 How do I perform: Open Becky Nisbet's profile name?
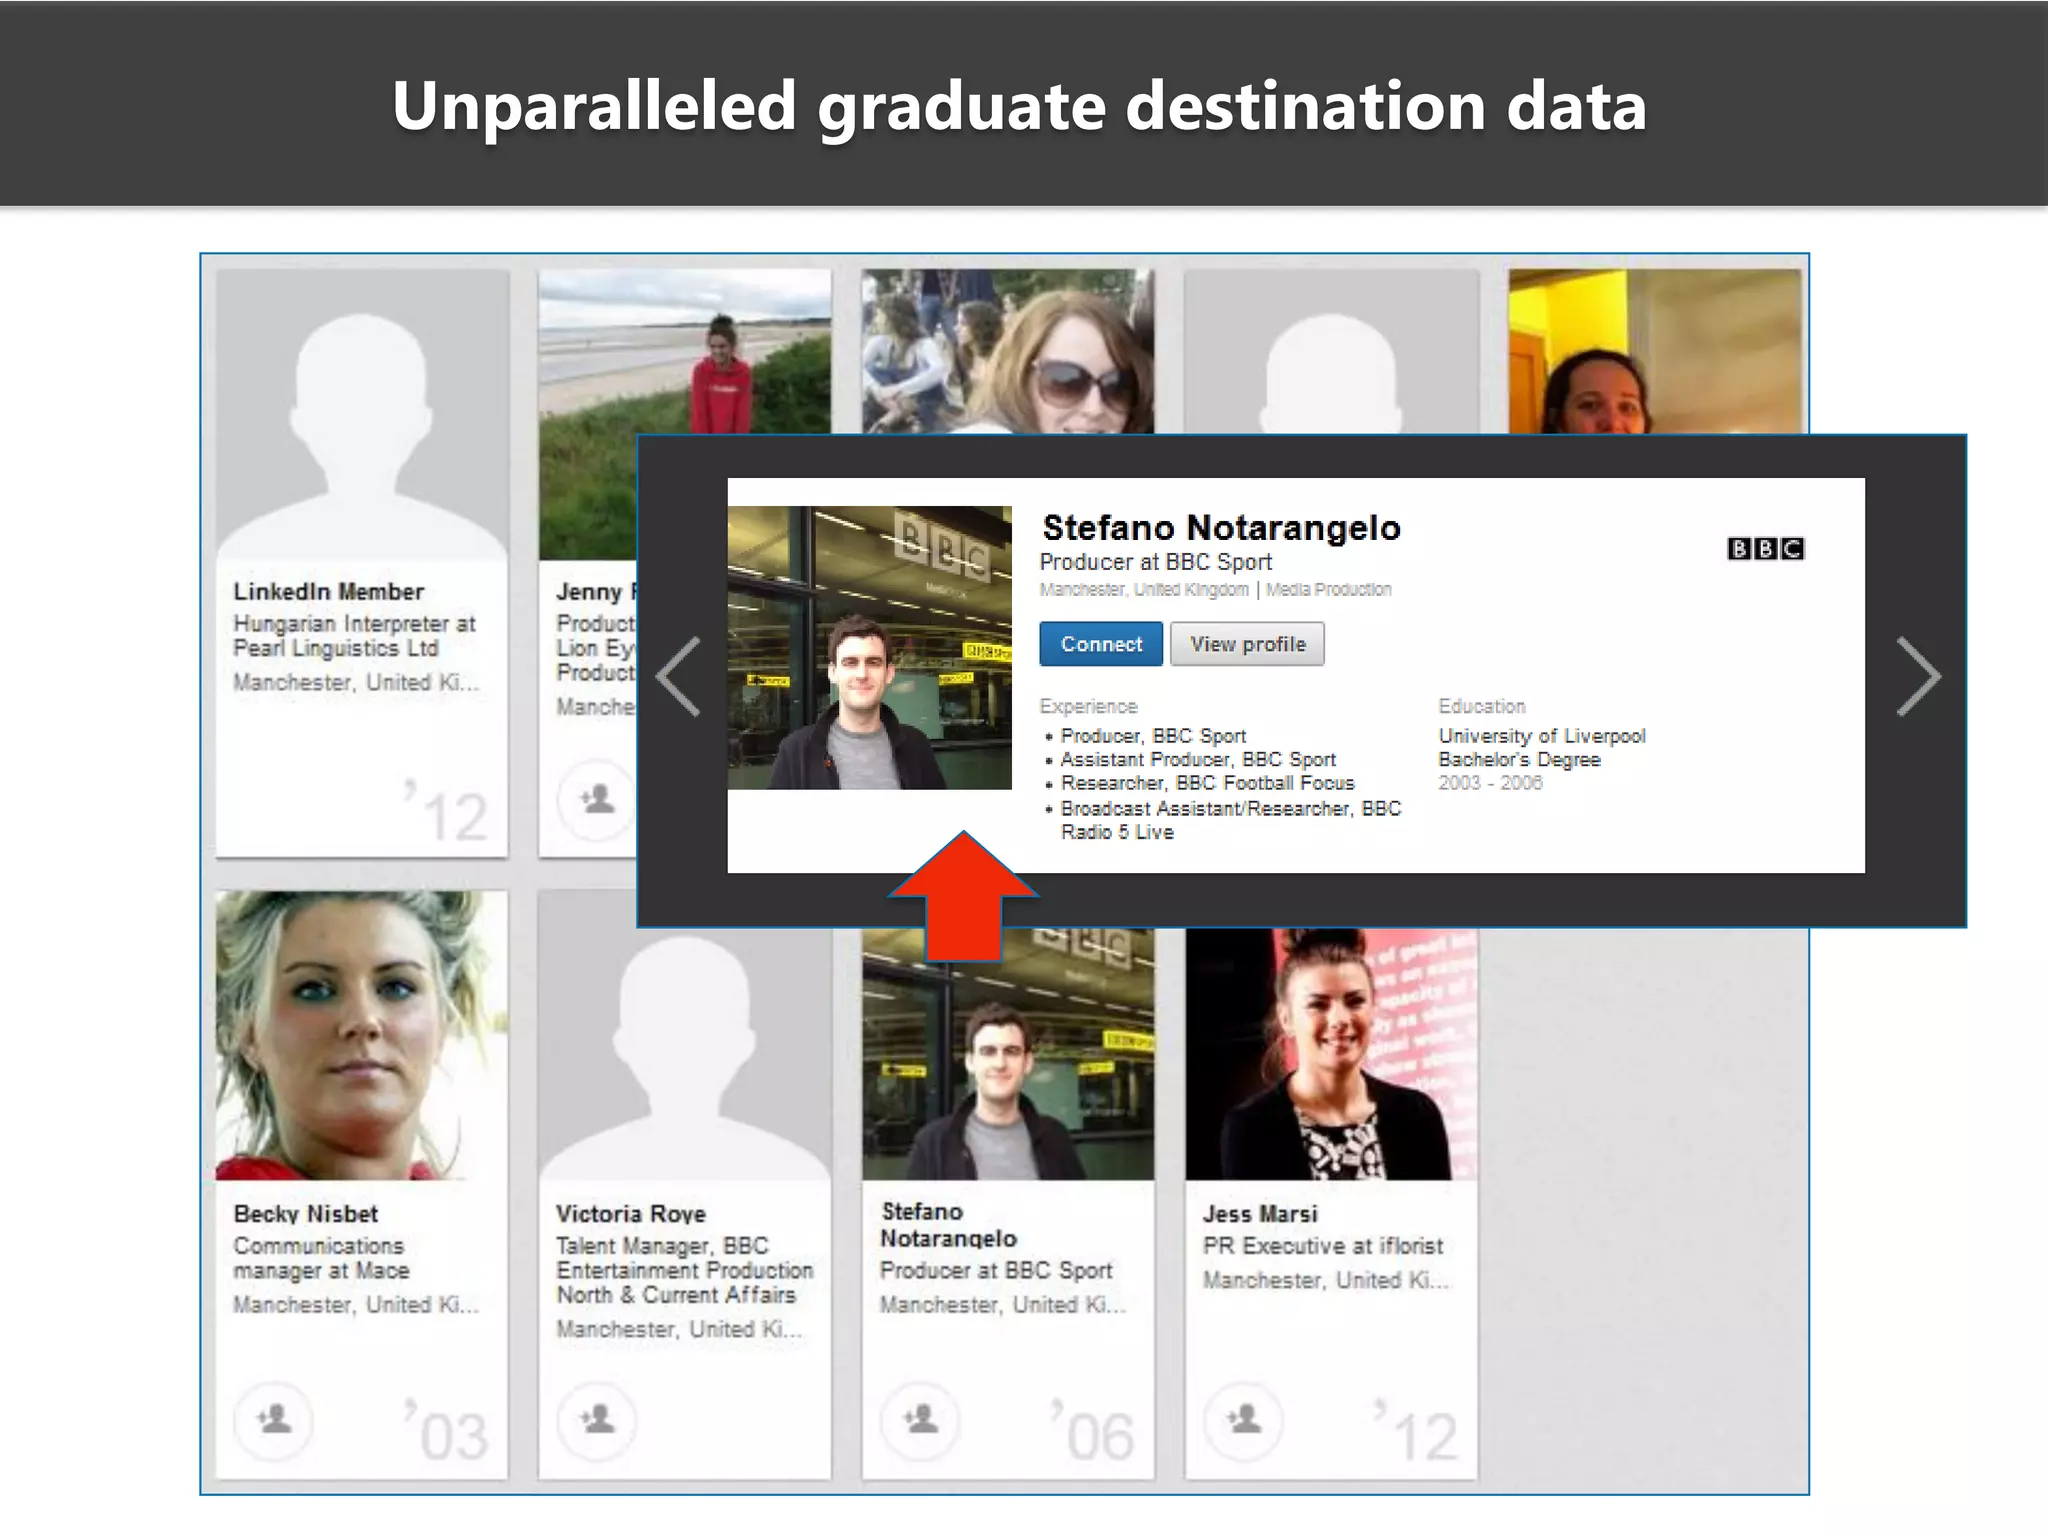[306, 1214]
